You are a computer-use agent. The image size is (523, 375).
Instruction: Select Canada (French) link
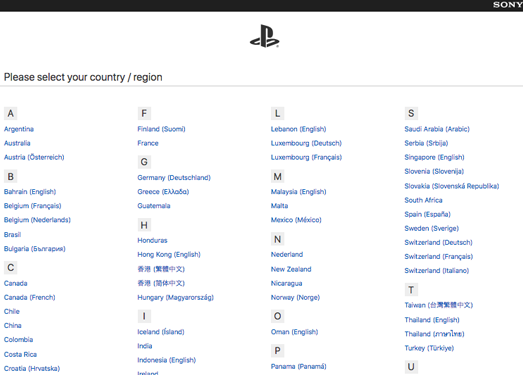tap(30, 297)
